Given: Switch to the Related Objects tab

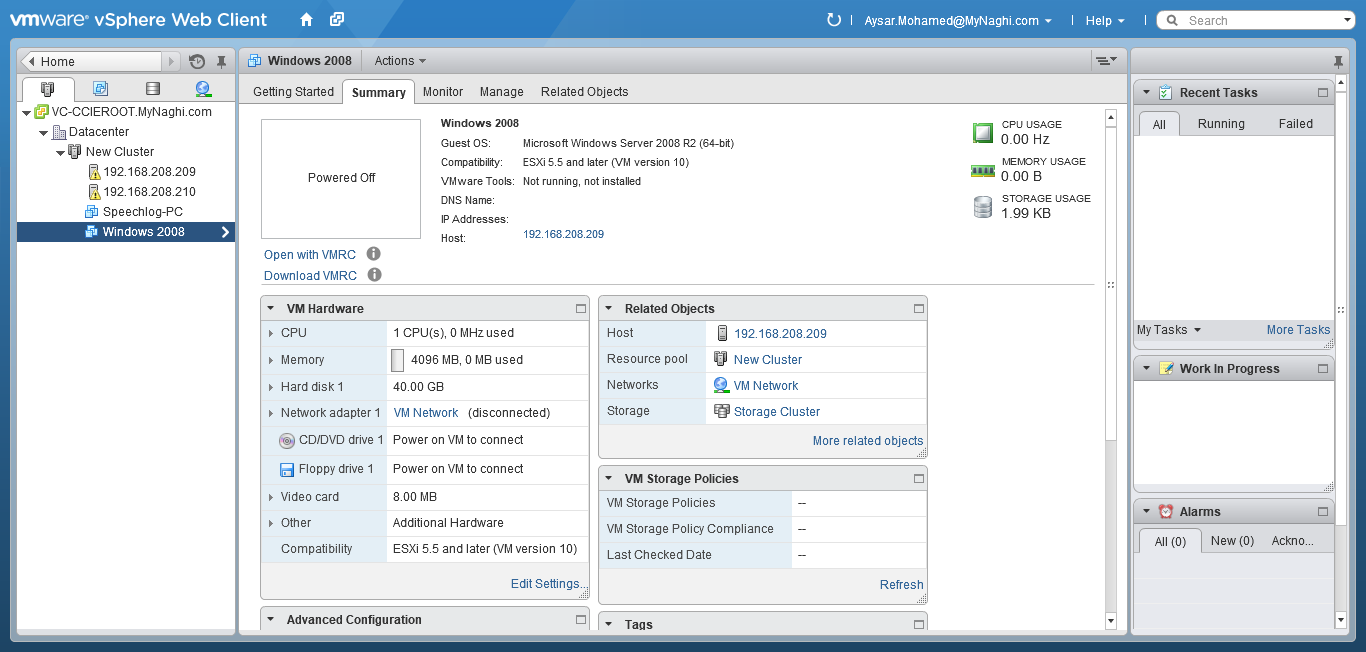Looking at the screenshot, I should (584, 92).
